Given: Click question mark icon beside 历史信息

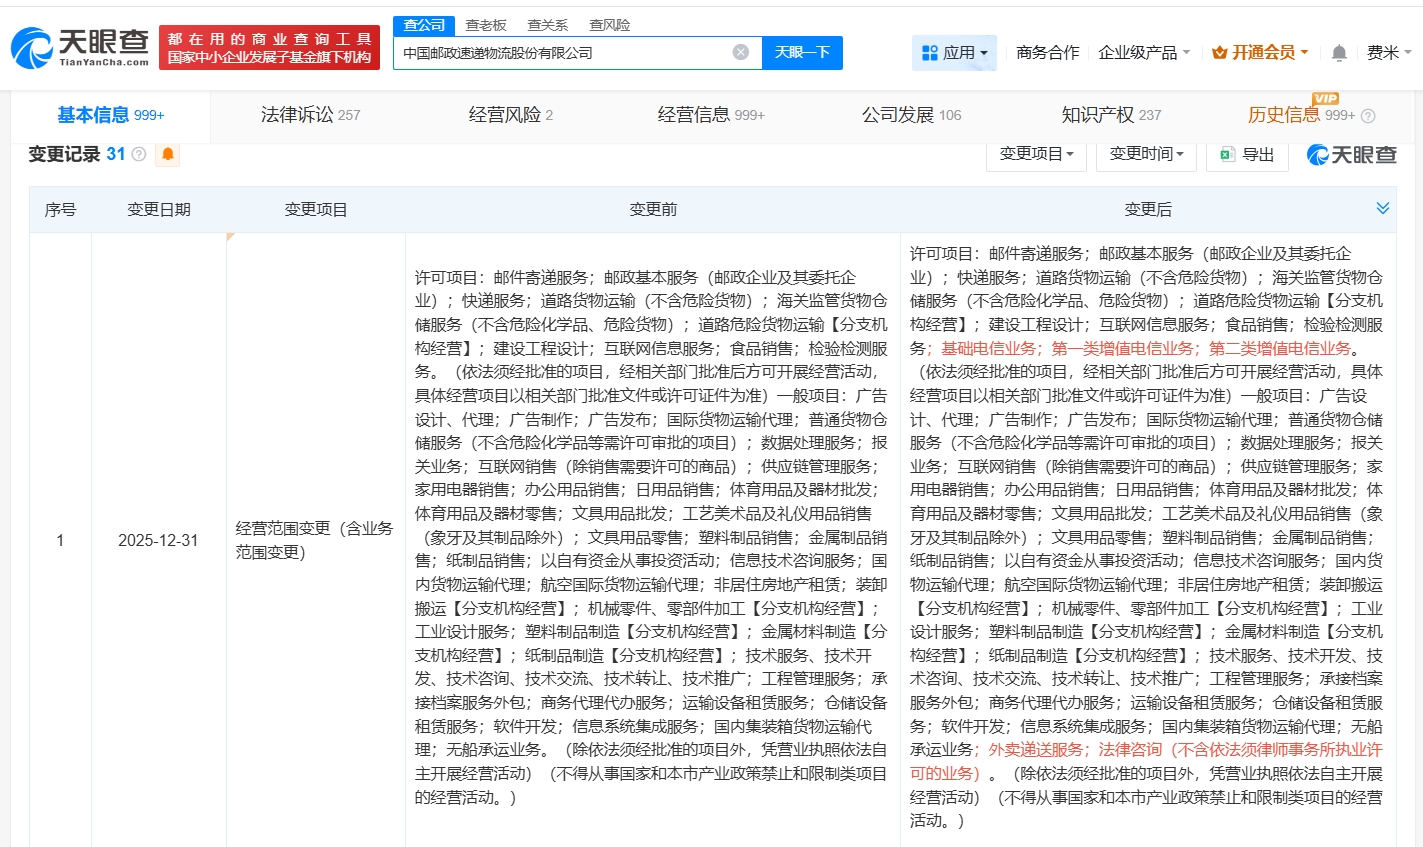Looking at the screenshot, I should [x=1368, y=116].
